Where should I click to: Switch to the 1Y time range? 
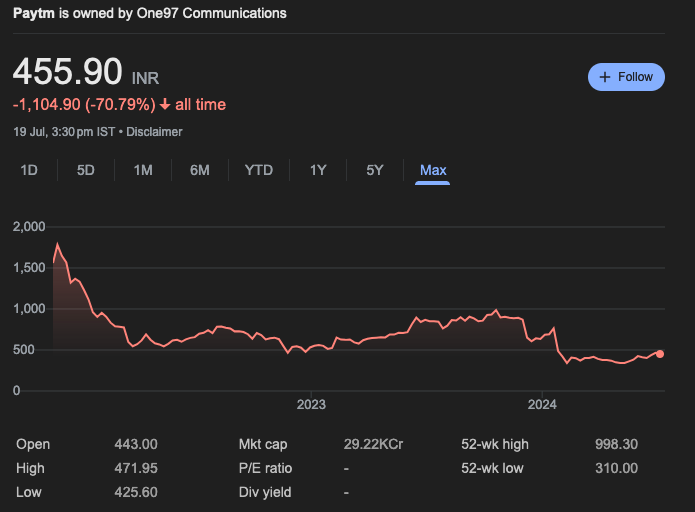click(318, 170)
